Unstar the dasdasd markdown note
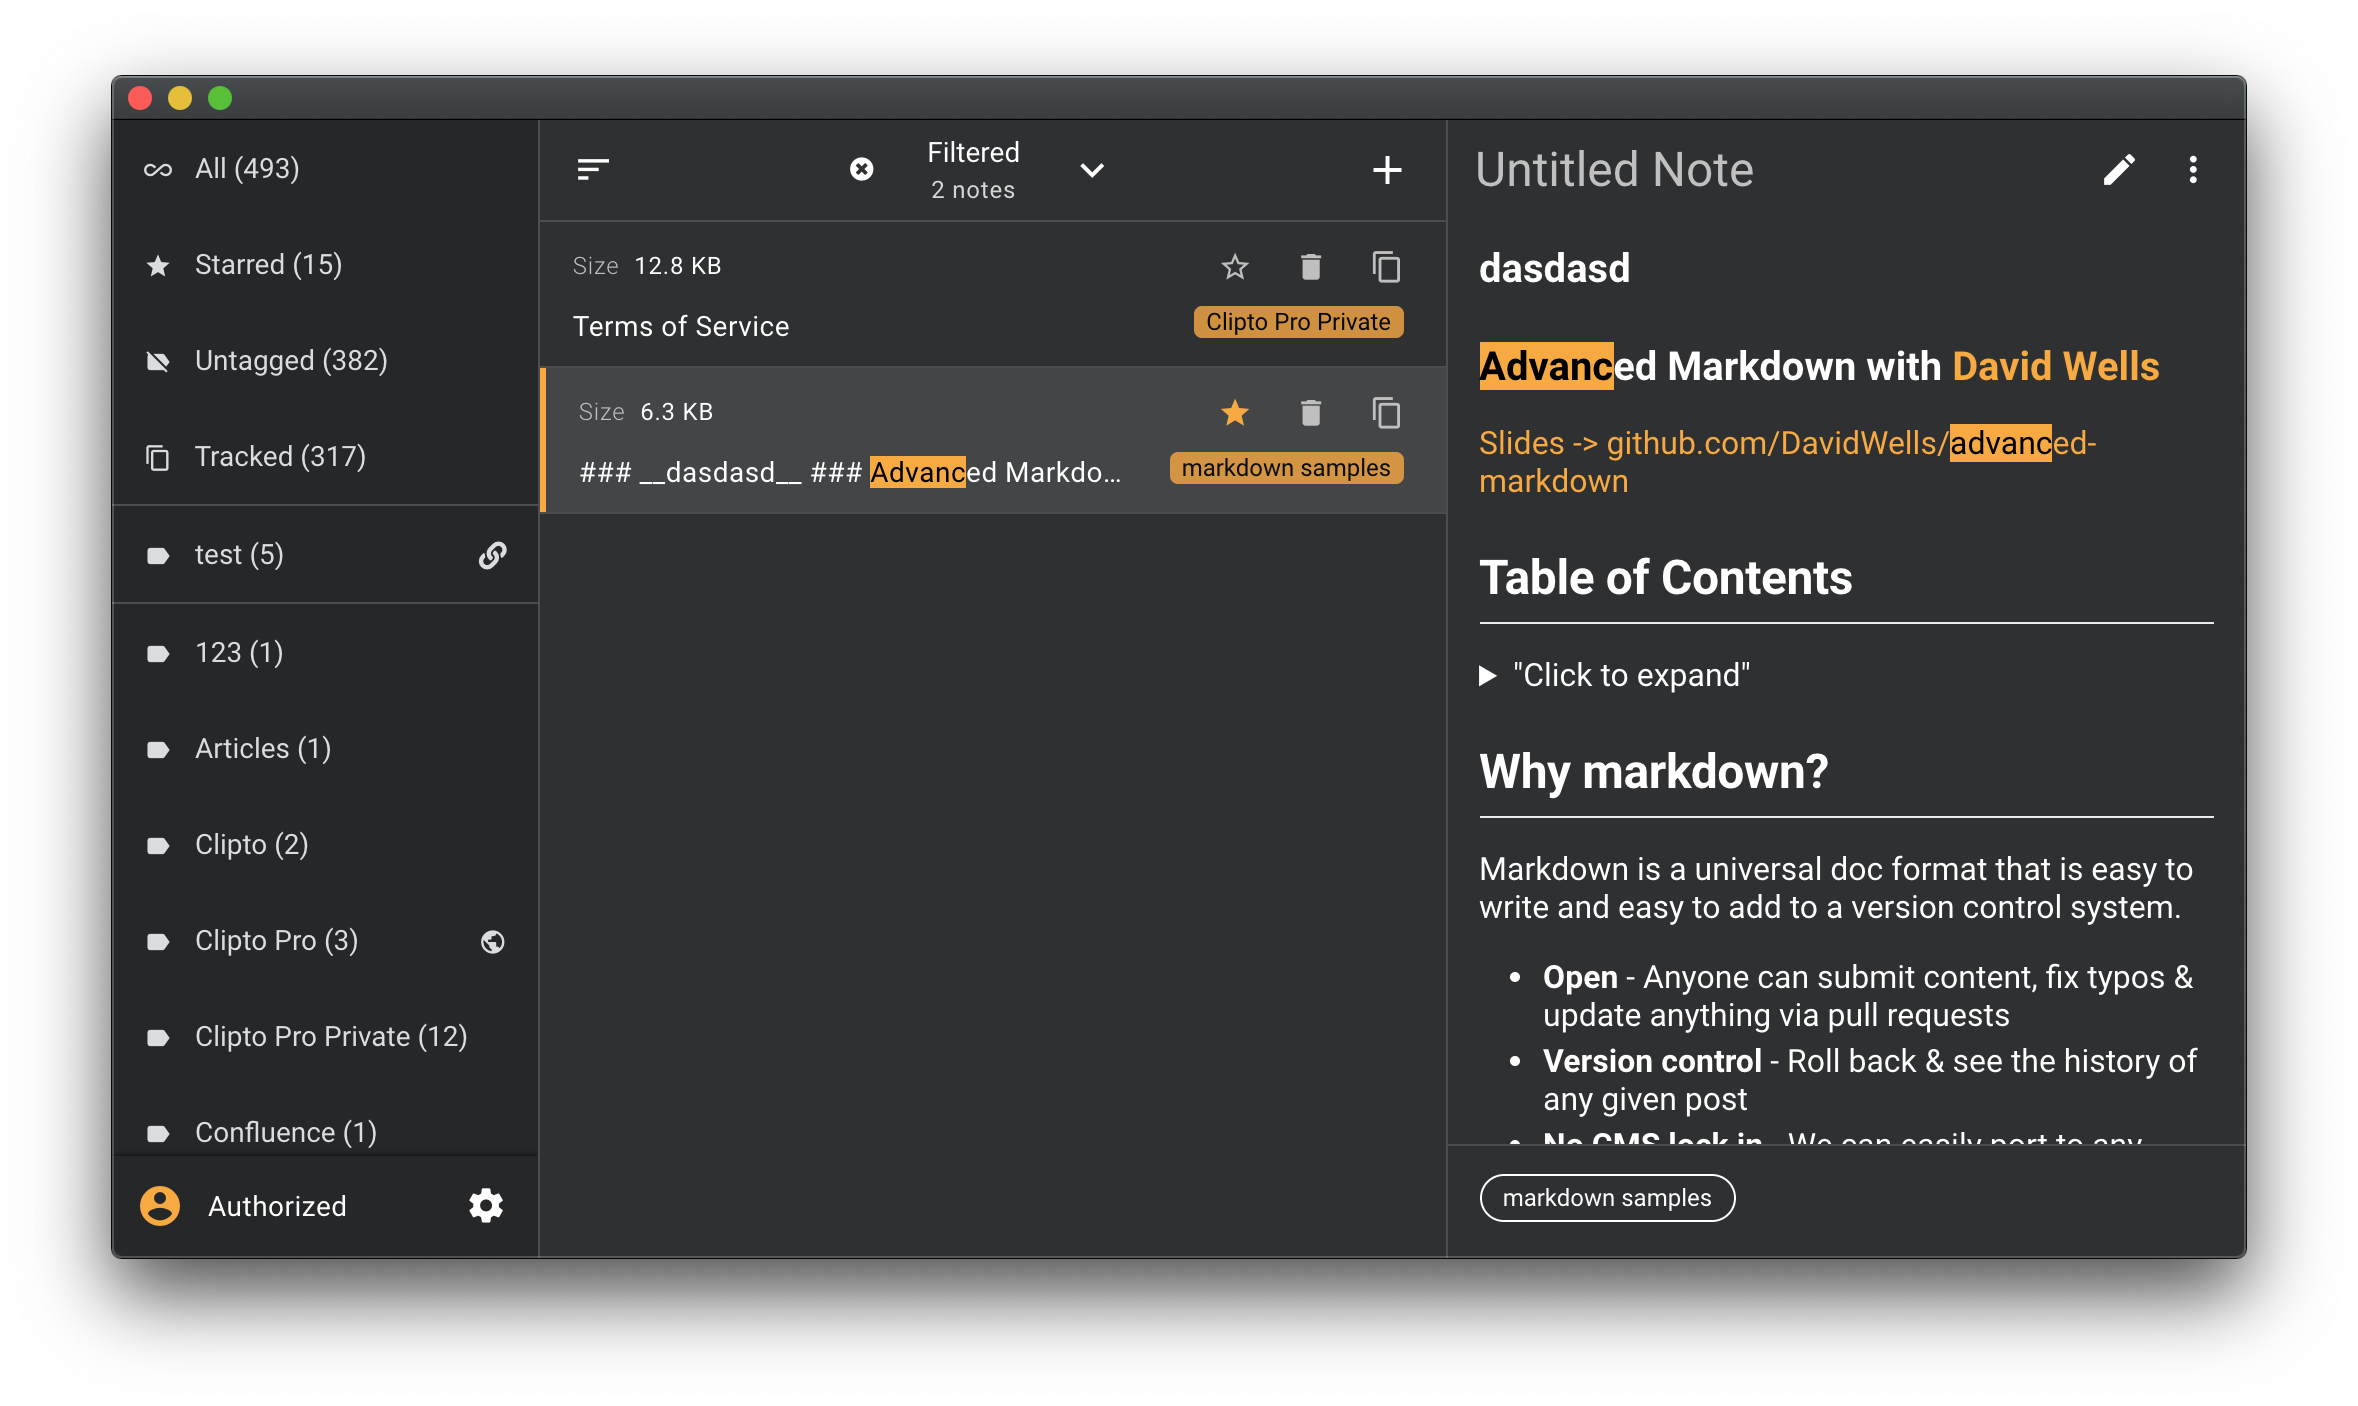This screenshot has height=1406, width=2358. (x=1235, y=413)
